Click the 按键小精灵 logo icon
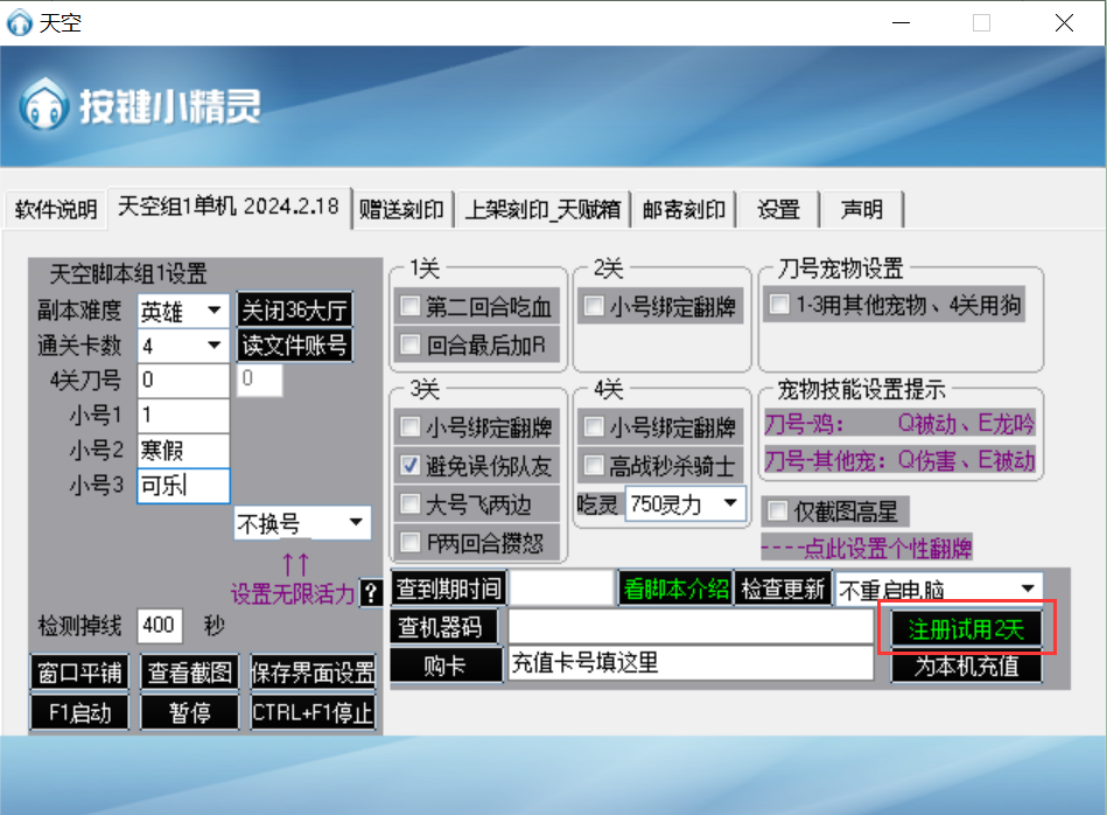Screen dimensions: 1108x815 coord(42,104)
